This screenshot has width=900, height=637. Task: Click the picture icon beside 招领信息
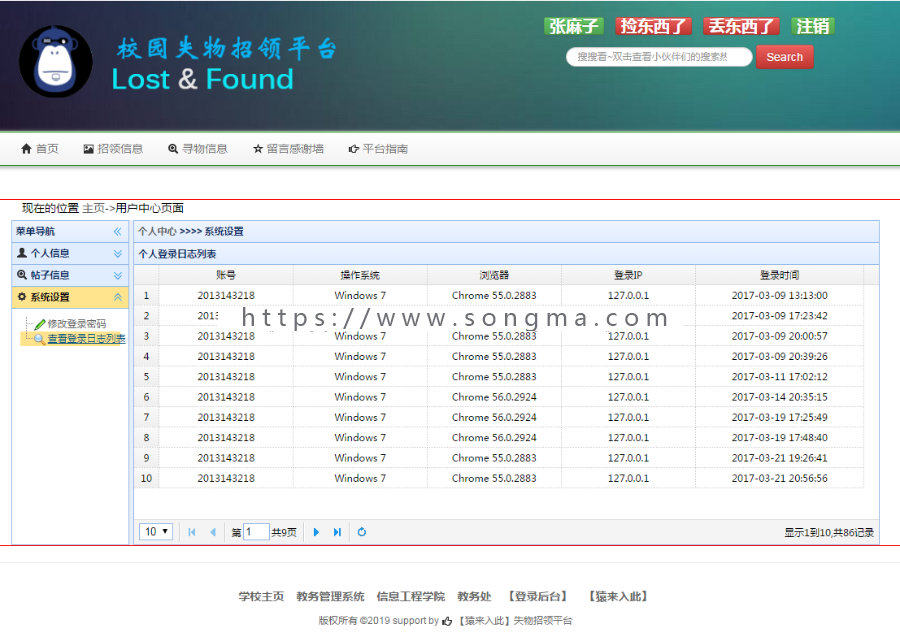(88, 149)
